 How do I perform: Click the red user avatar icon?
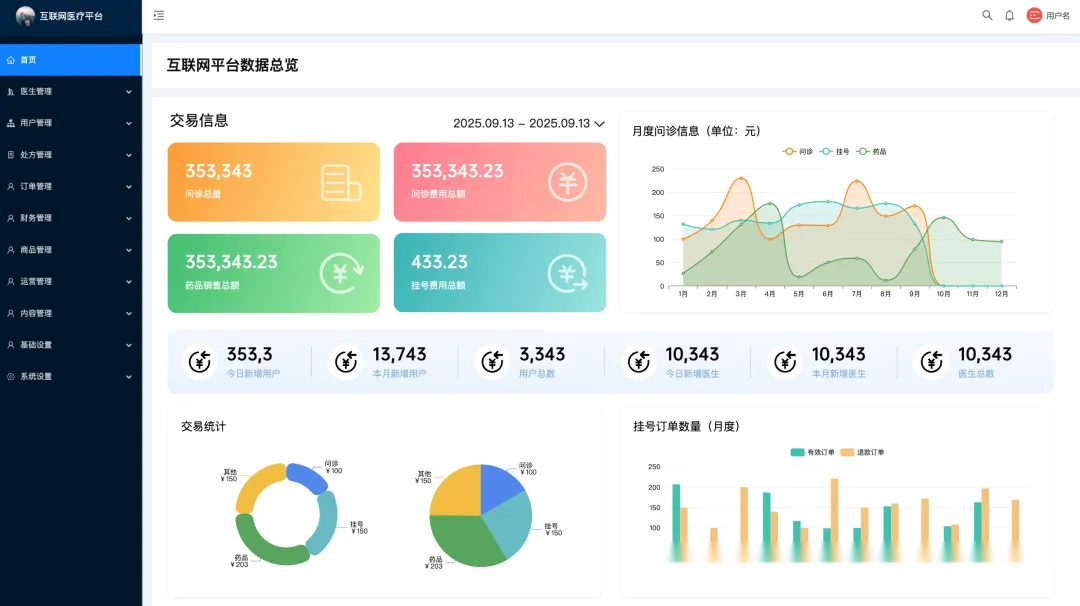pyautogui.click(x=1034, y=15)
